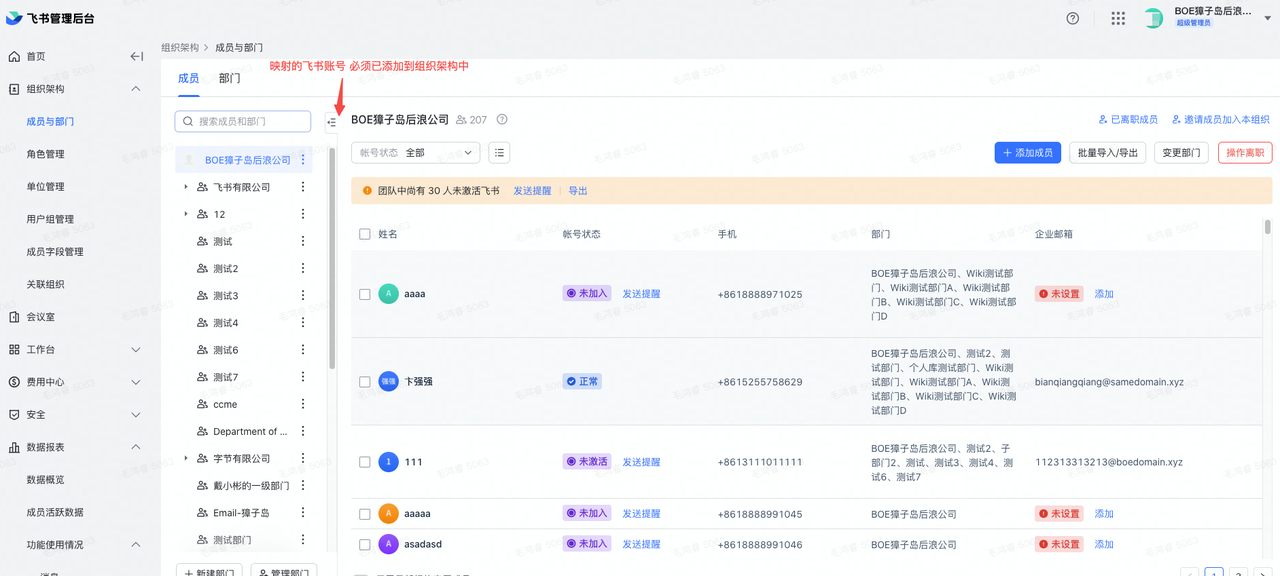
Task: Open the three-dot menu for department 12
Action: point(303,214)
